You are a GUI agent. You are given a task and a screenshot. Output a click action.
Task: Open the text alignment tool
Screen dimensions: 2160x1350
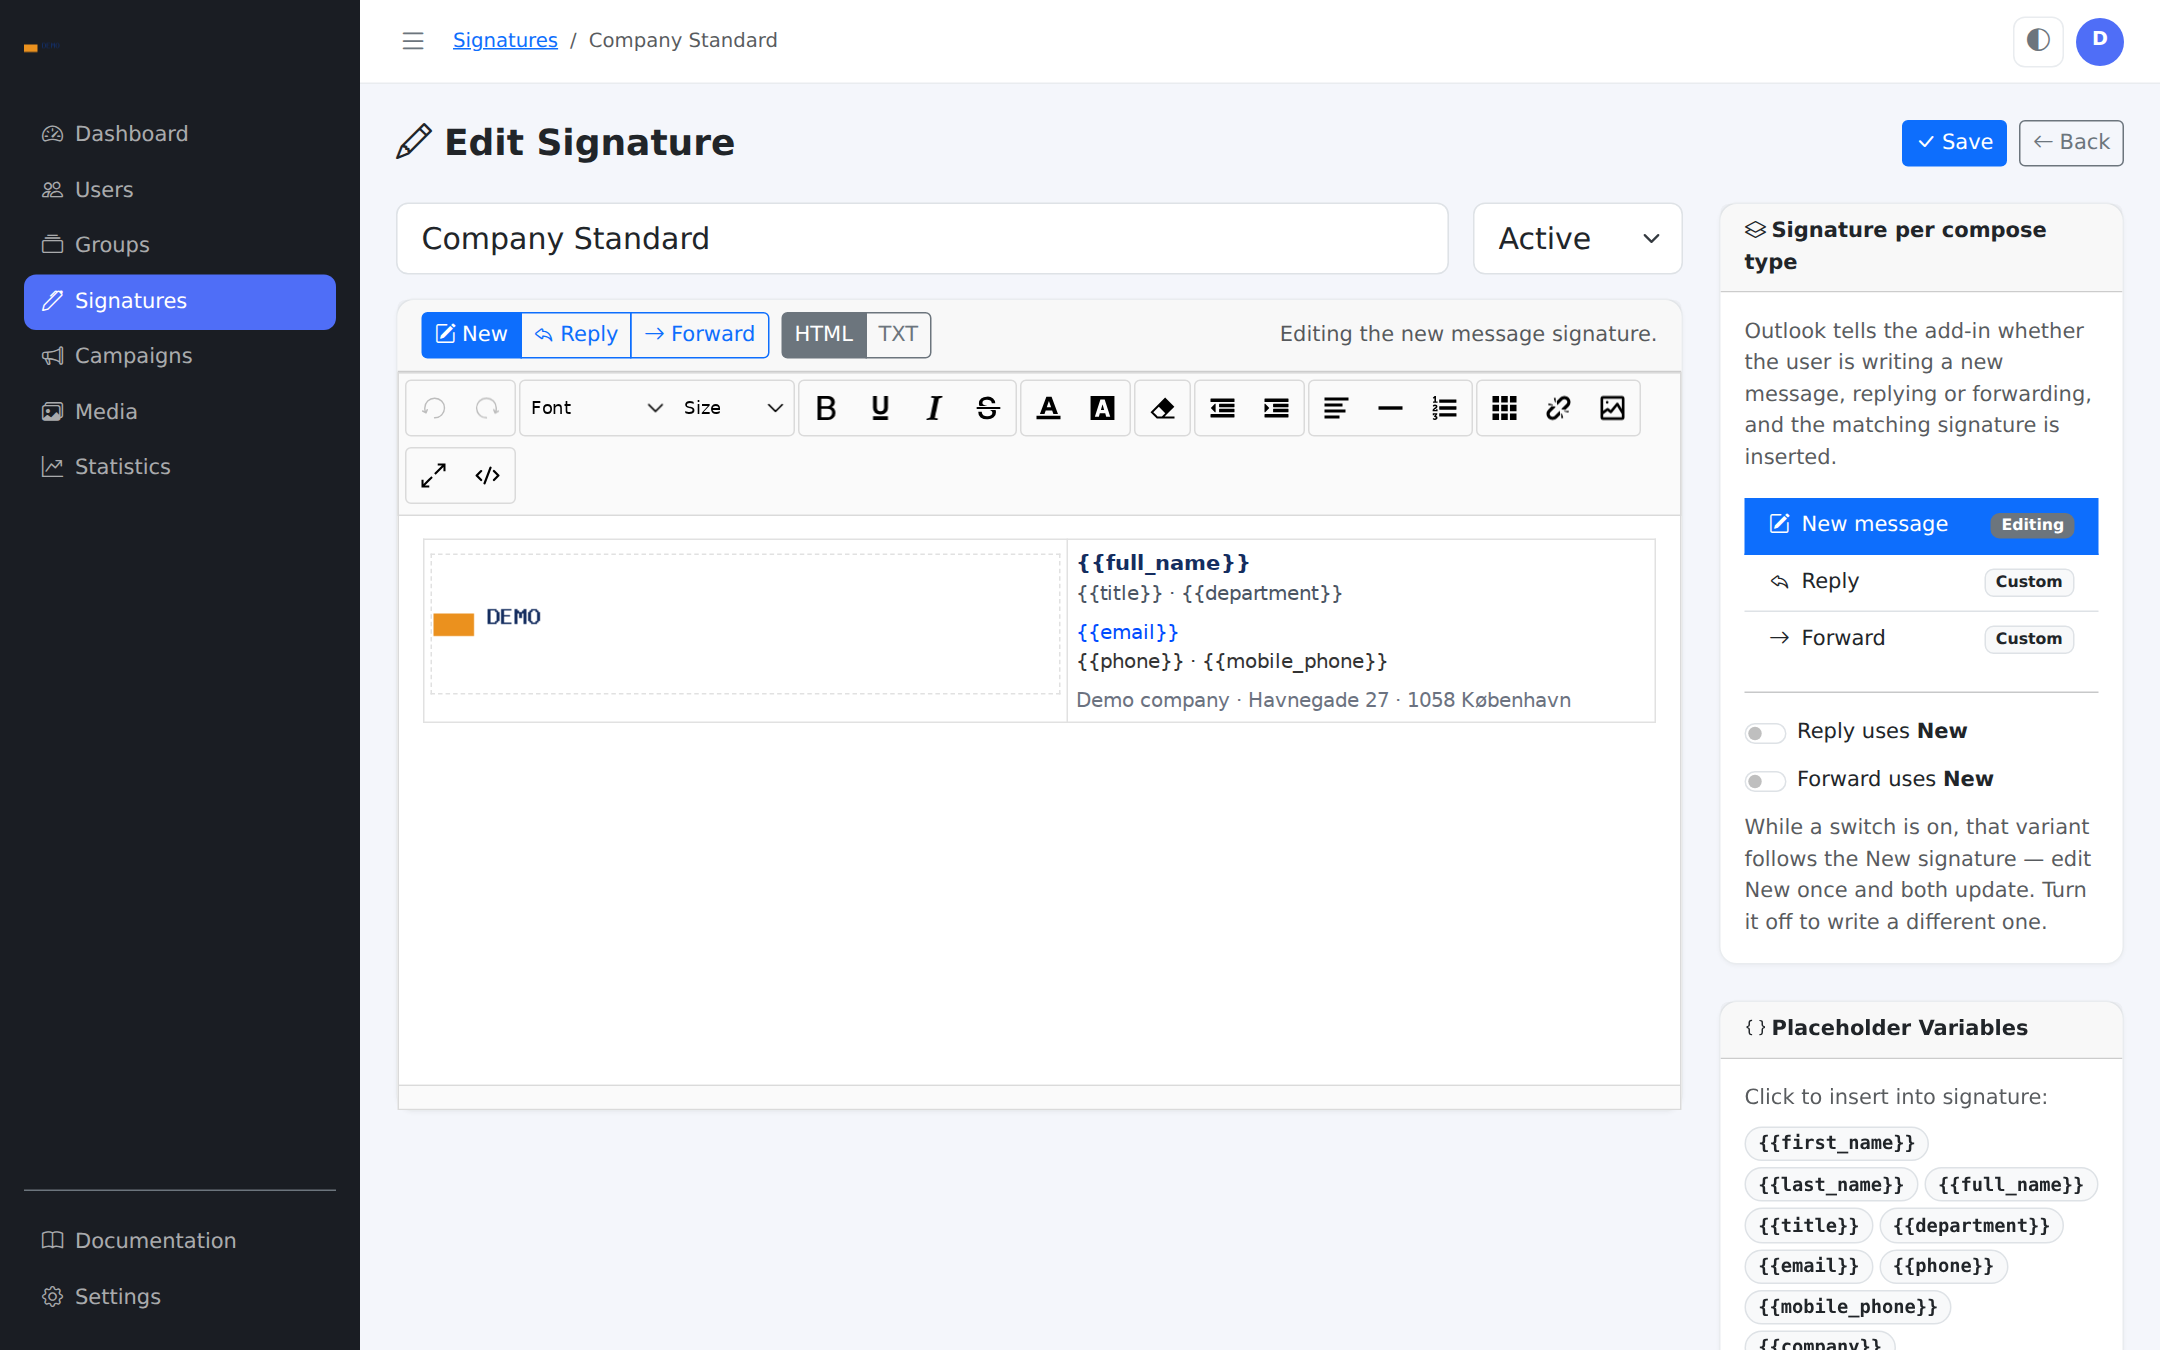1336,408
